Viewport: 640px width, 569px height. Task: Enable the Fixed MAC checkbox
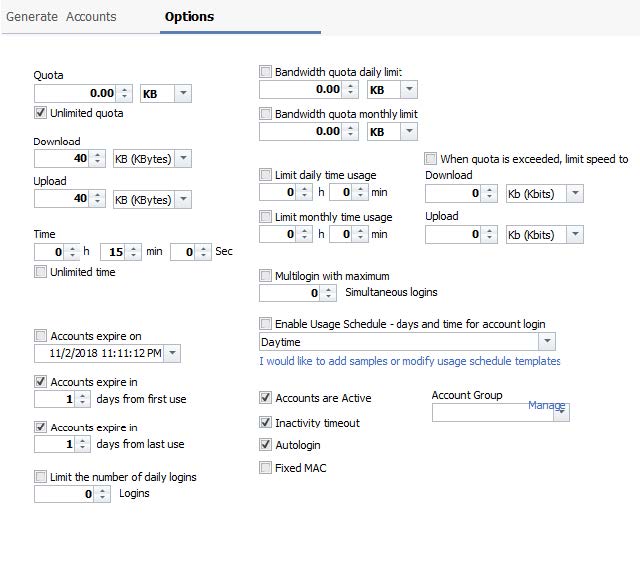click(x=265, y=468)
